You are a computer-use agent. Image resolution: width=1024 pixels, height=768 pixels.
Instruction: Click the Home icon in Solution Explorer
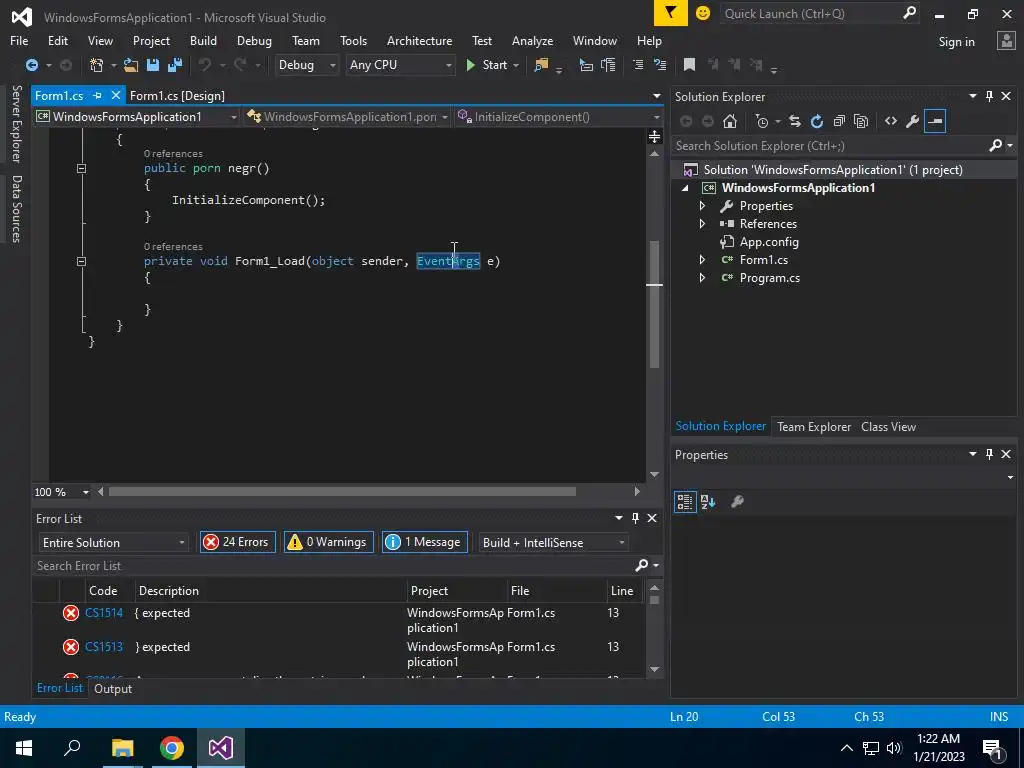[x=730, y=121]
